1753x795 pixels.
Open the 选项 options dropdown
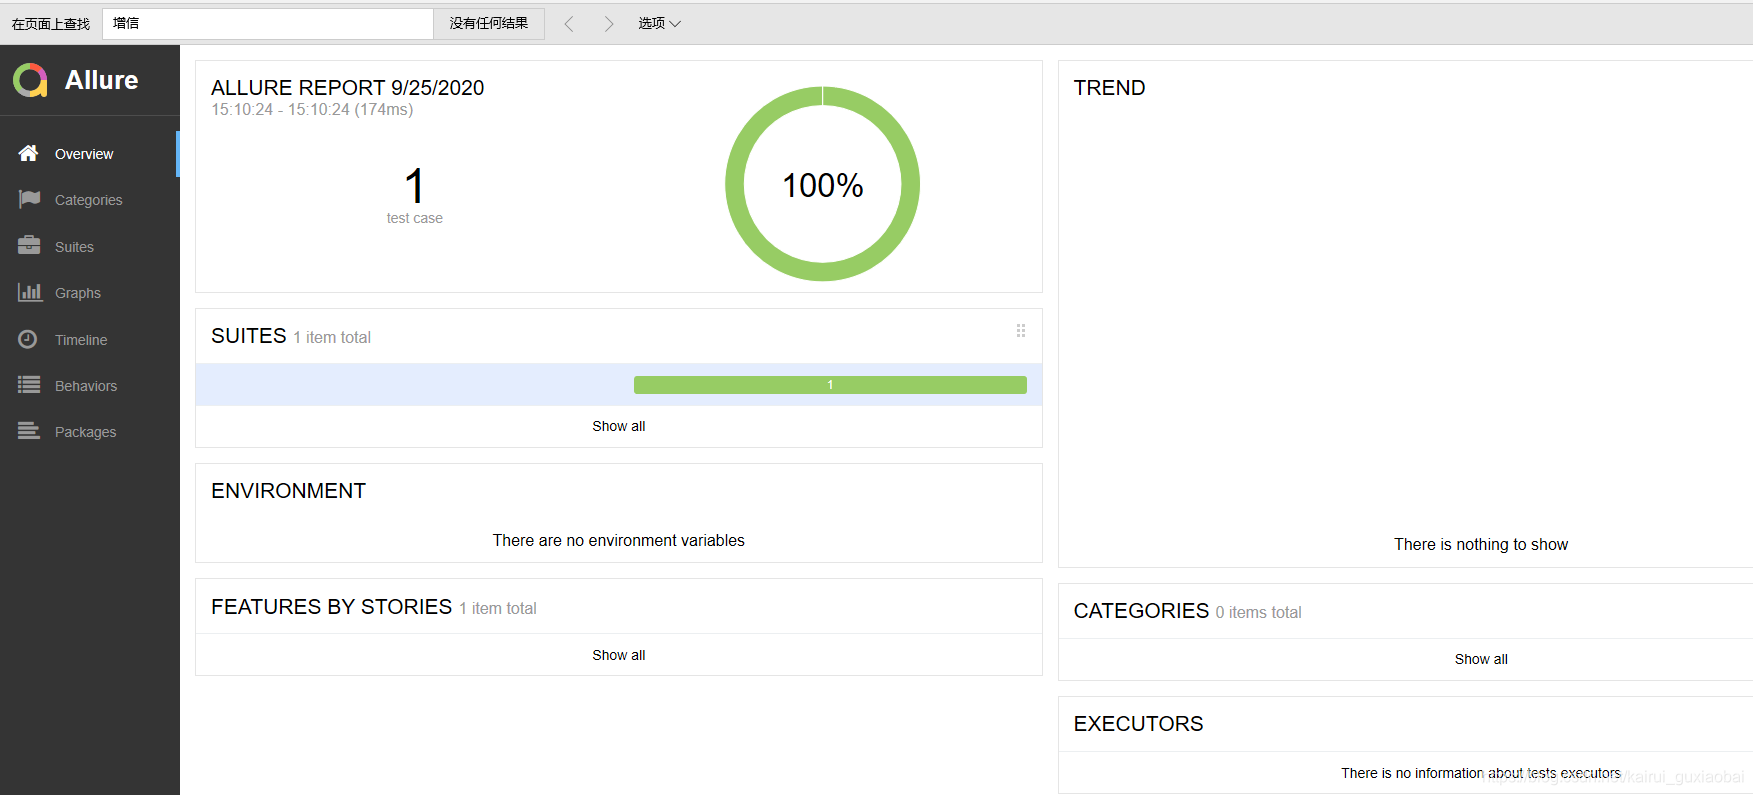coord(659,23)
